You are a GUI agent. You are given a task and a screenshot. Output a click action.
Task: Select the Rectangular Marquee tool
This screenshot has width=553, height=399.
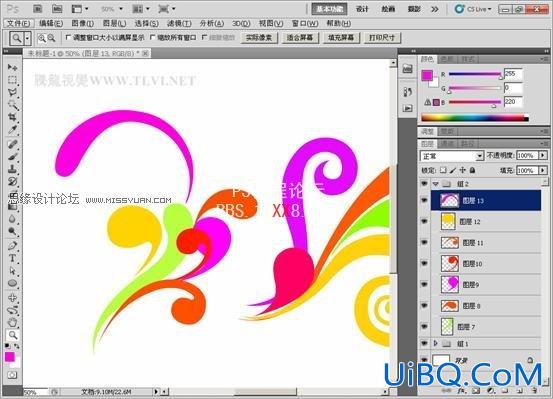point(13,80)
